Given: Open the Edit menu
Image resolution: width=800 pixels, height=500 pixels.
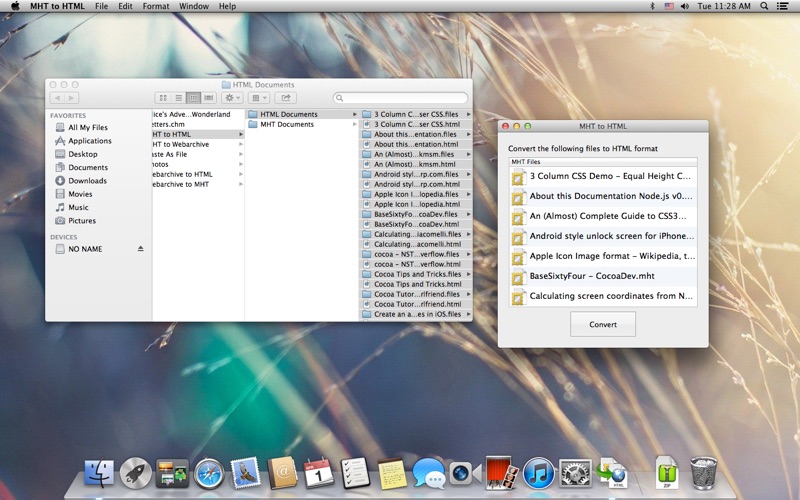Looking at the screenshot, I should [125, 6].
